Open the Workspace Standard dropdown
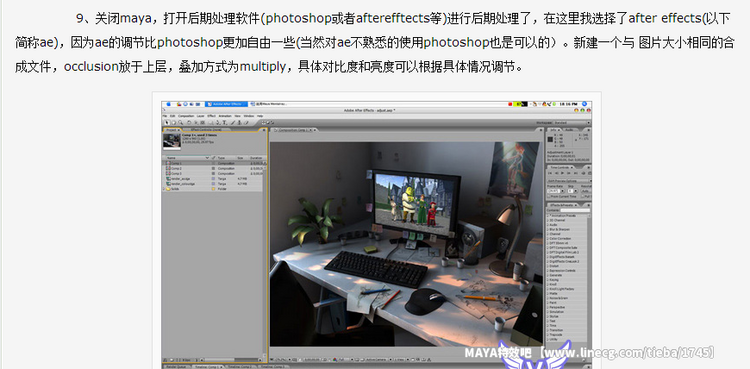 click(573, 123)
